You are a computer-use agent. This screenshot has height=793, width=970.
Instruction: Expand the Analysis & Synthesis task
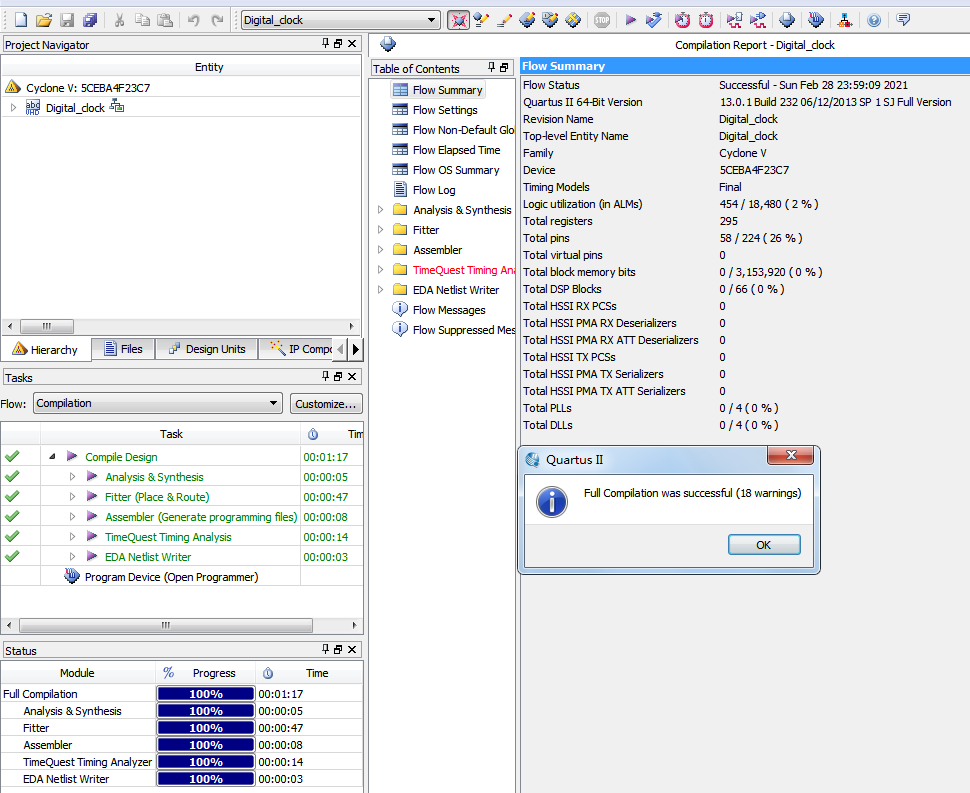[72, 477]
